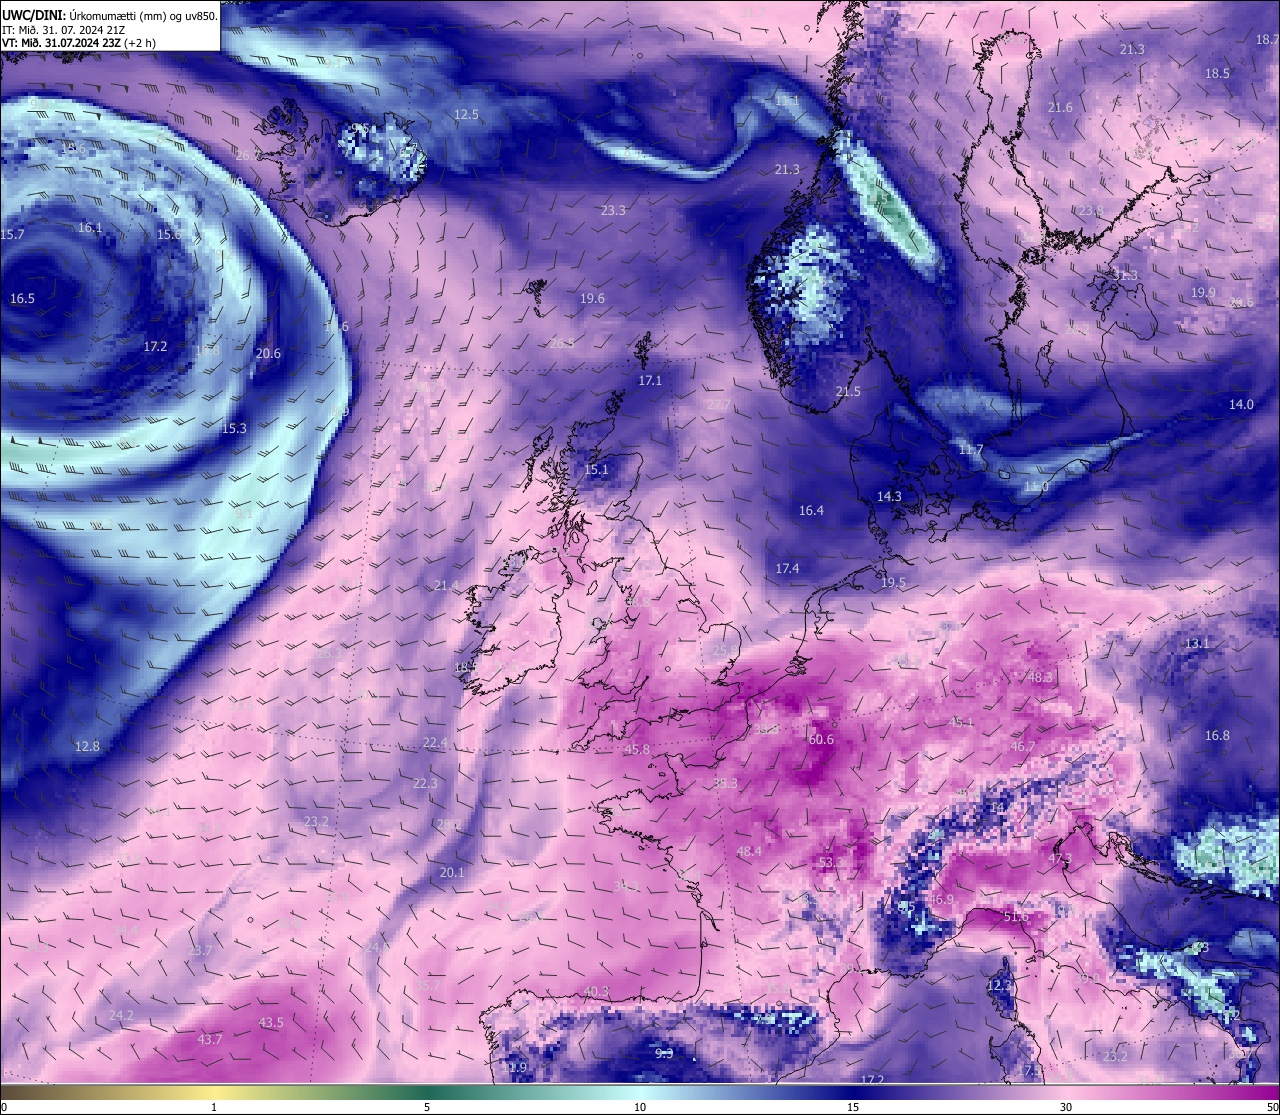Click the 0 tick on the colour scale
The height and width of the screenshot is (1115, 1280).
(3, 1107)
